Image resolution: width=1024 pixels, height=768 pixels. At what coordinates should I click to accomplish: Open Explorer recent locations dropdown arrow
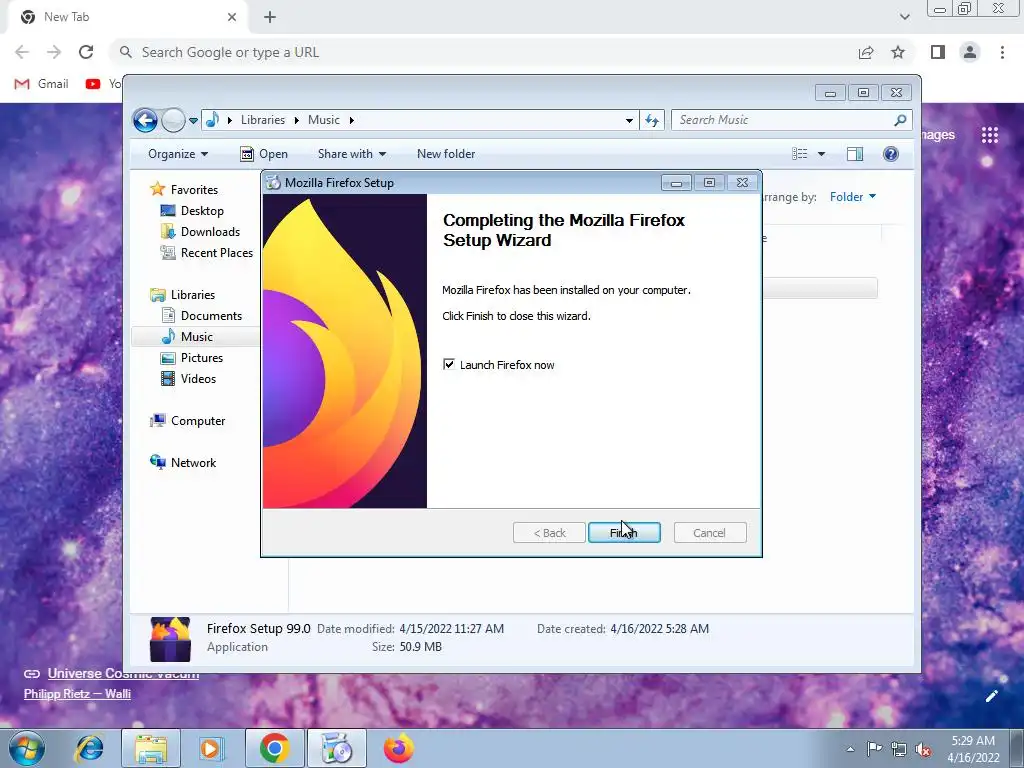[193, 120]
